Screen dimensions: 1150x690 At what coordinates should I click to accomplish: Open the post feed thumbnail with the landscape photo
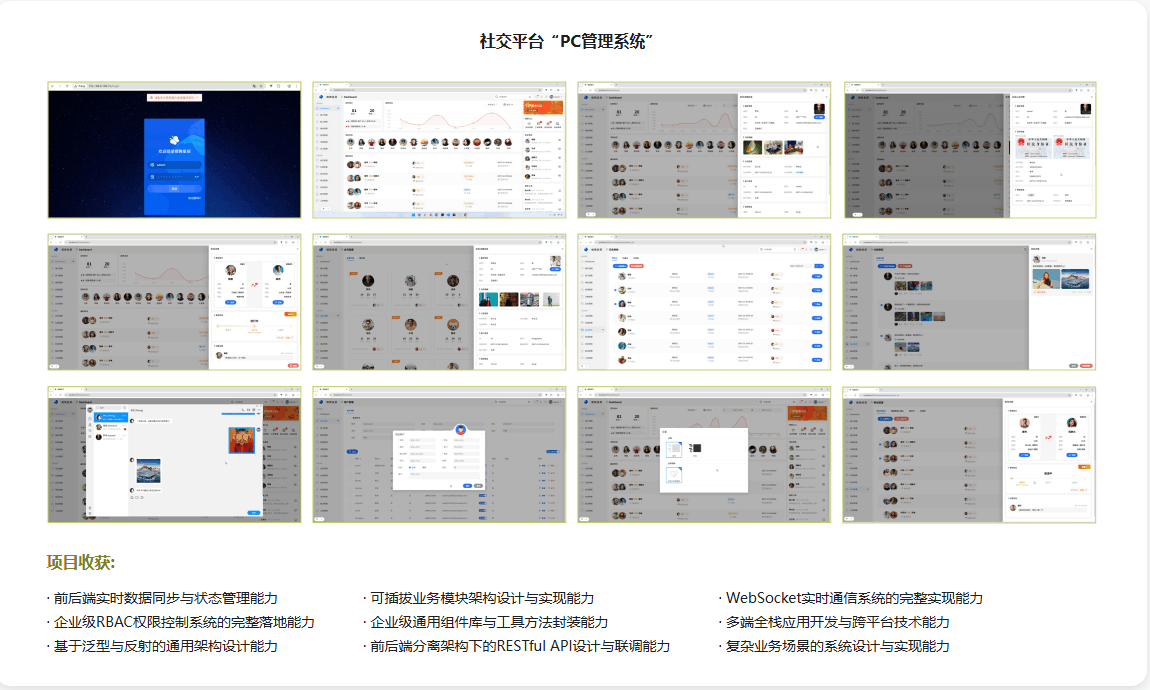tap(970, 302)
